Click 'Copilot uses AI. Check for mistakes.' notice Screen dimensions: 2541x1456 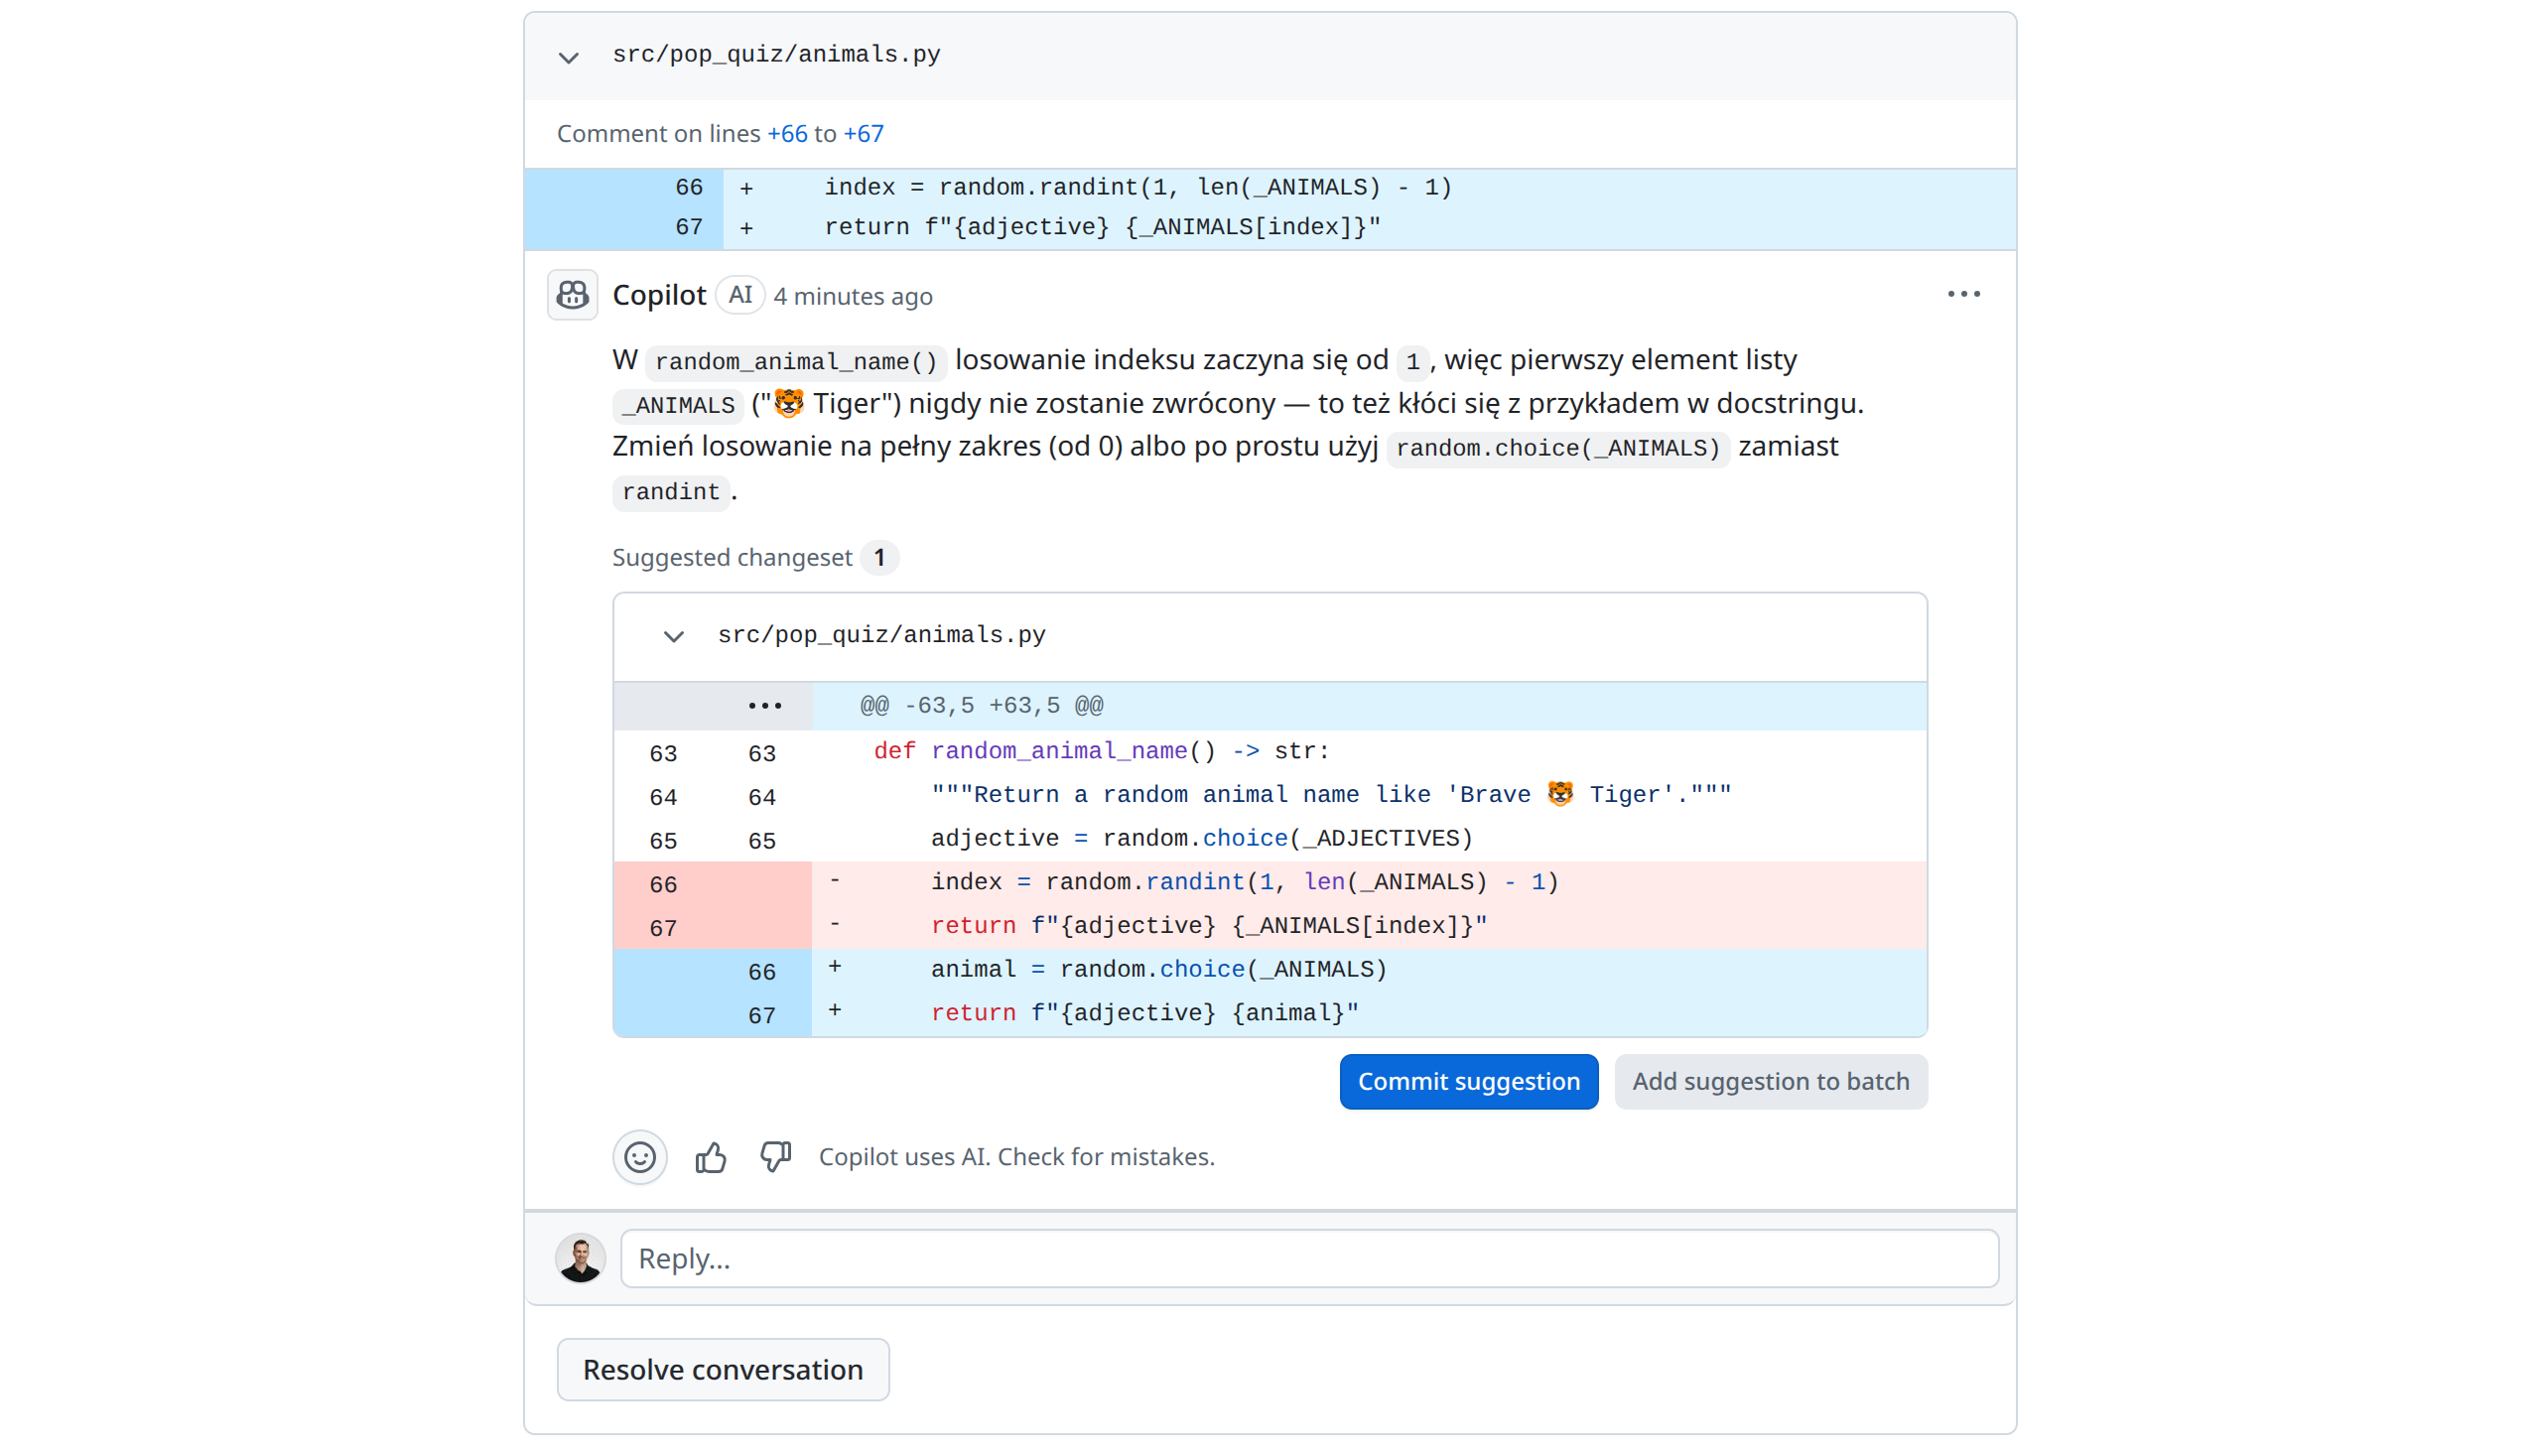pos(1016,1157)
